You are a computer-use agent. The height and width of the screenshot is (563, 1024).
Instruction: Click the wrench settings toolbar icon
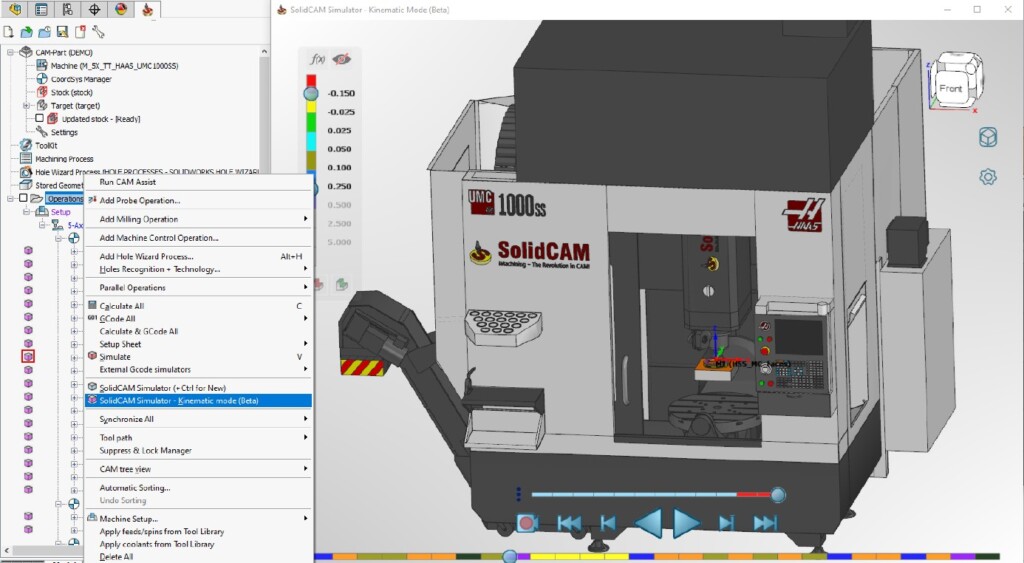pos(98,31)
